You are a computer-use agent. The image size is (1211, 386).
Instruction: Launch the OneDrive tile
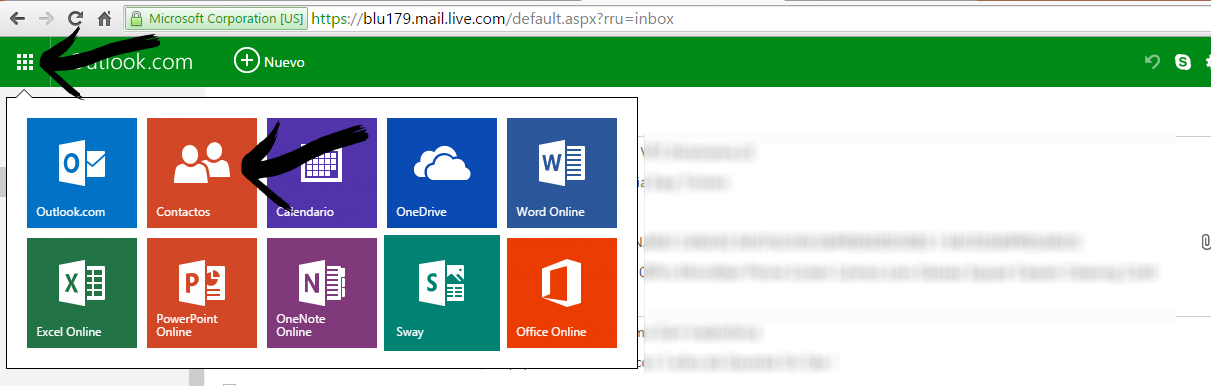pos(442,173)
